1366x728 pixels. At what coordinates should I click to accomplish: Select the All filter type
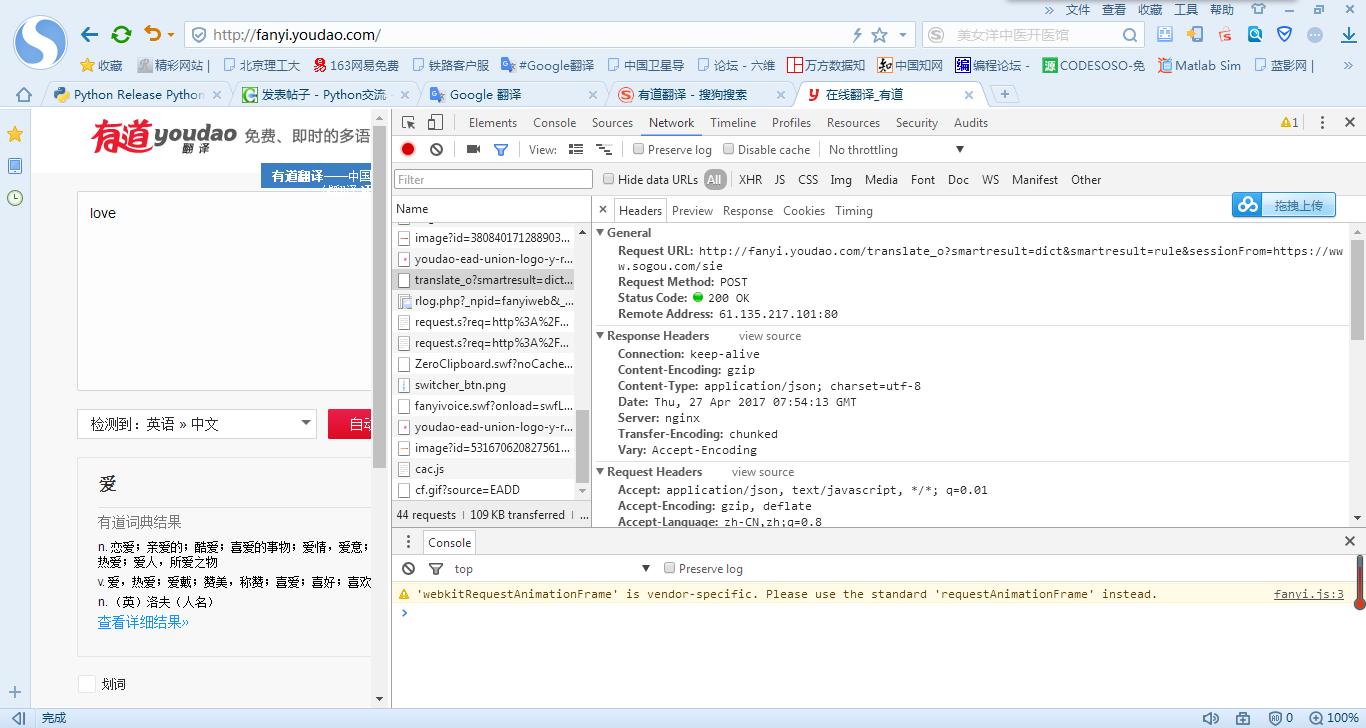click(714, 180)
